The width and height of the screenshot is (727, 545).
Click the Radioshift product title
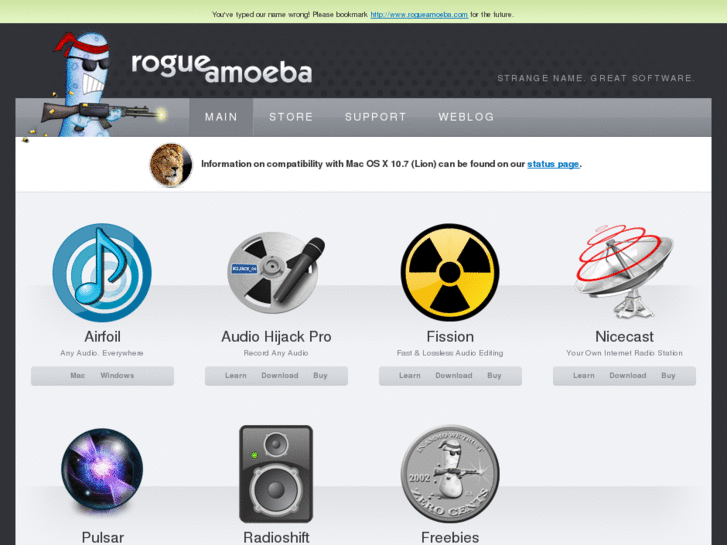(x=276, y=537)
